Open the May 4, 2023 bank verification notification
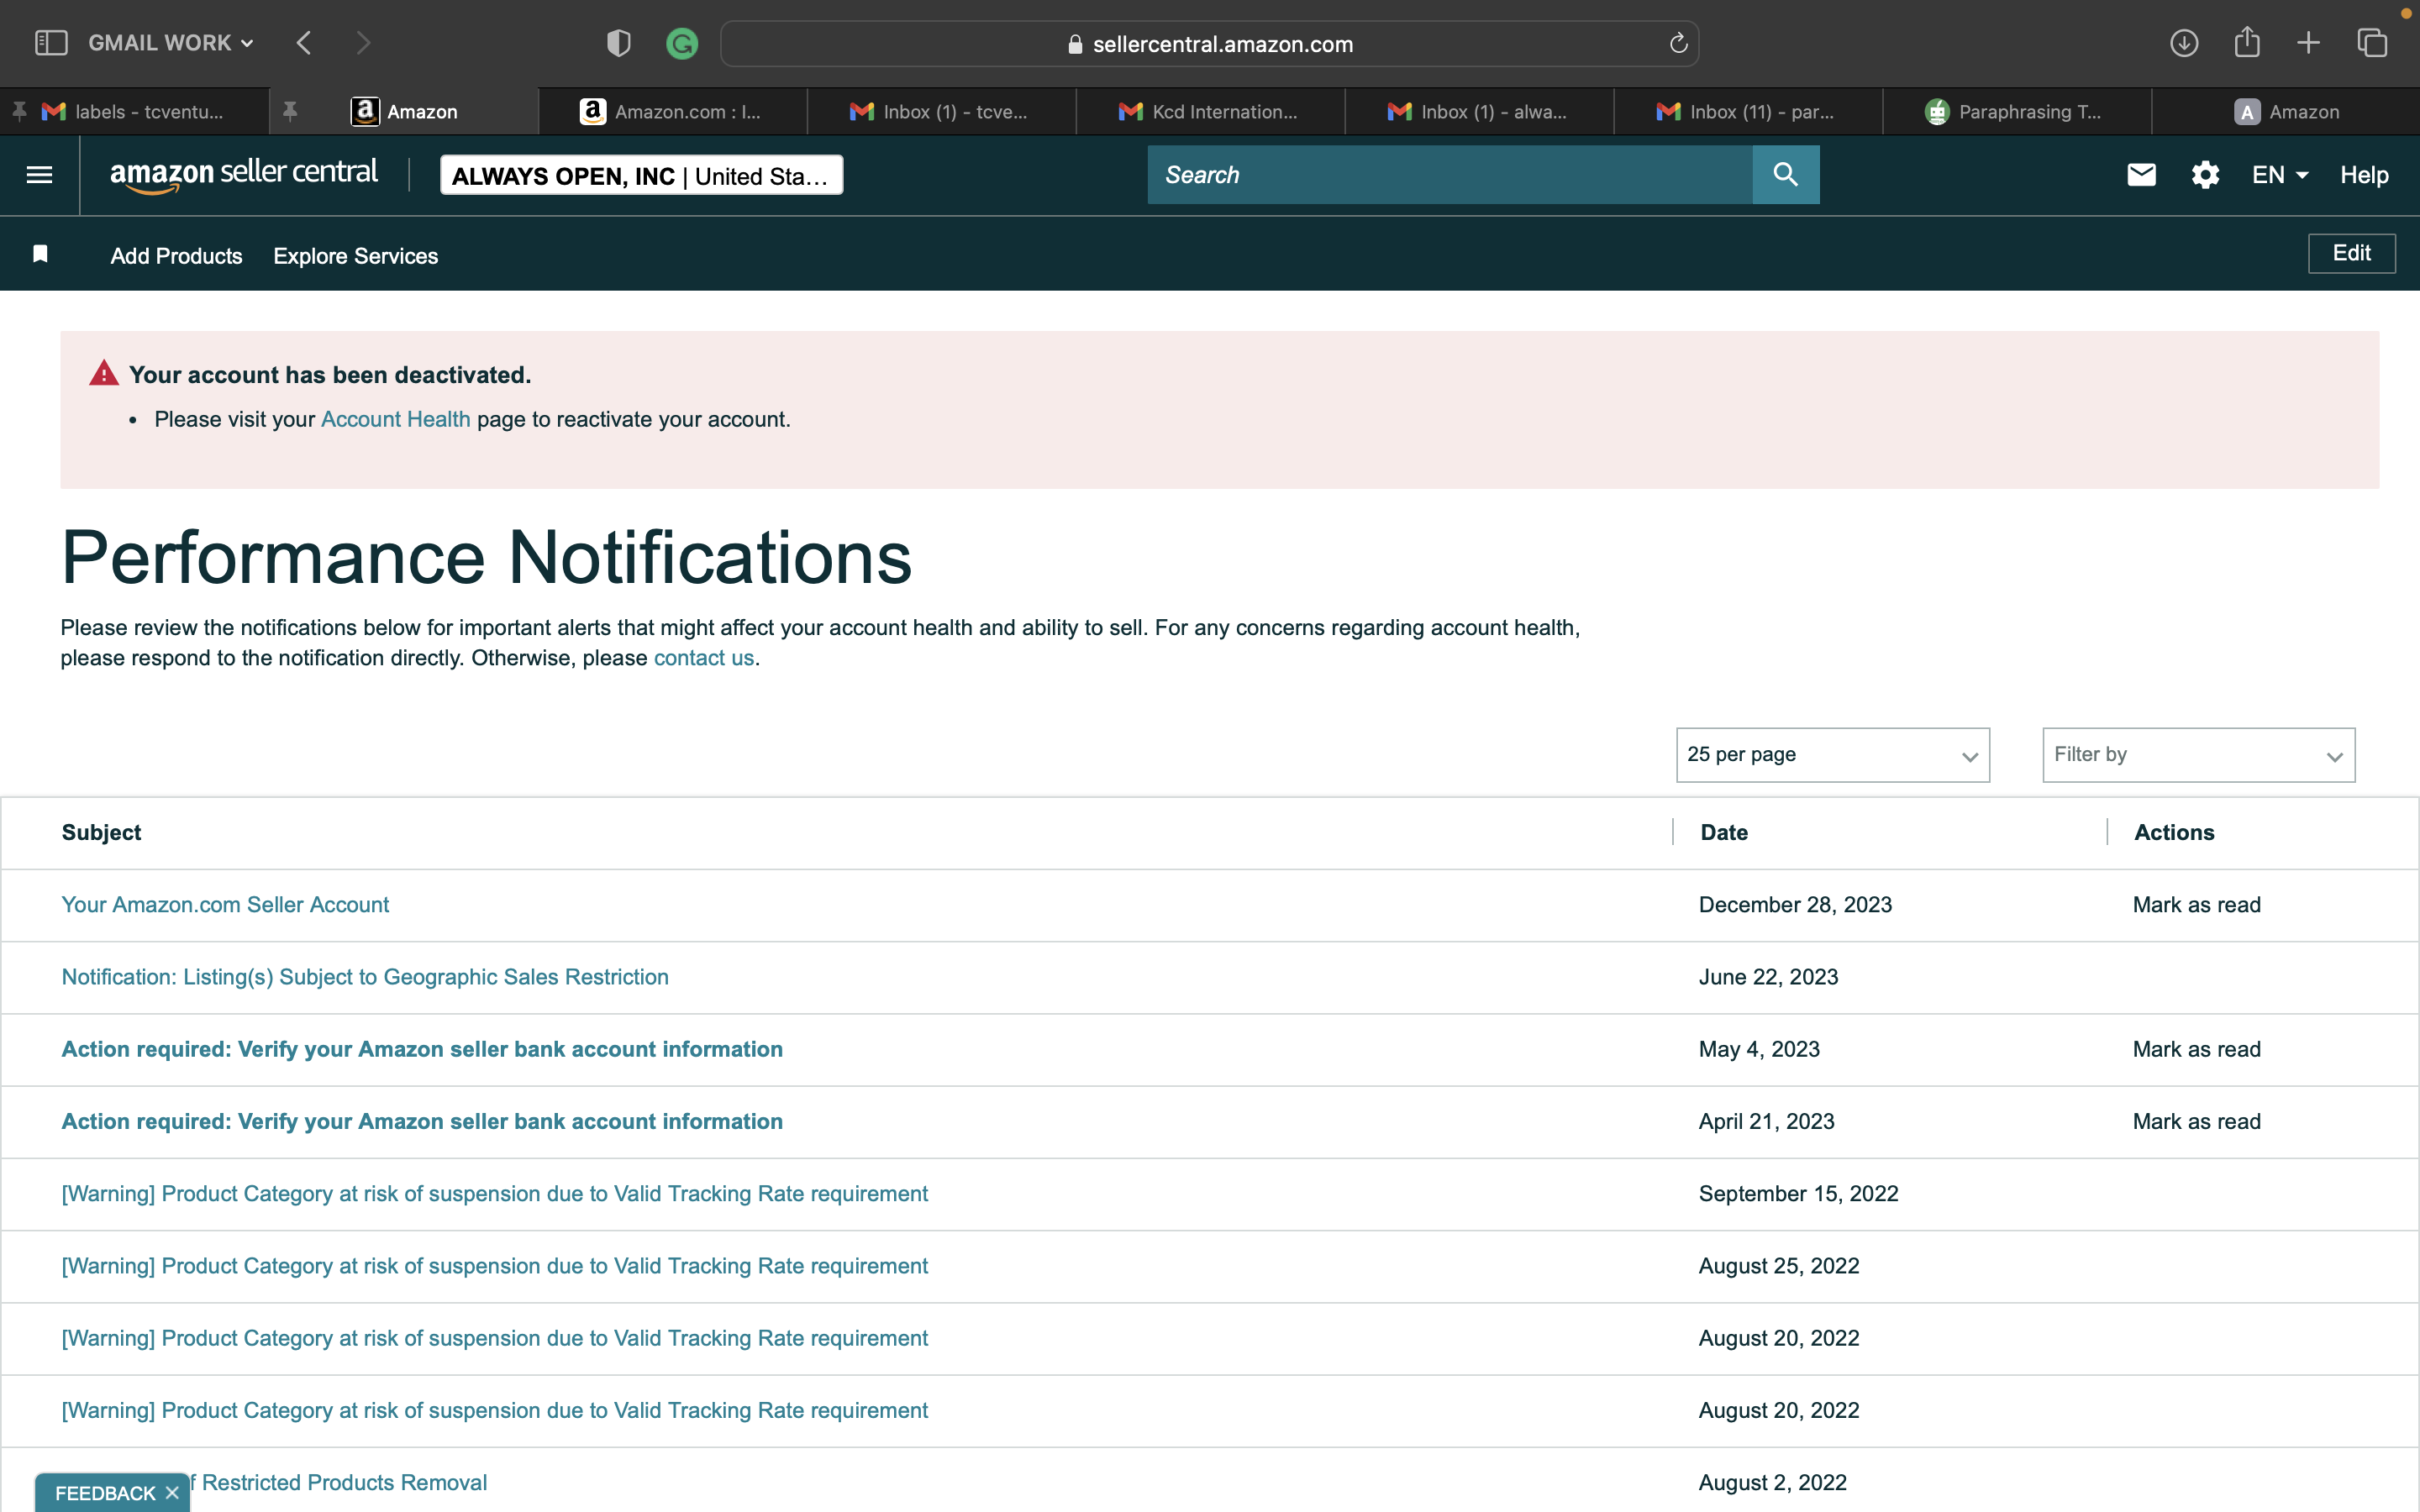Viewport: 2420px width, 1512px height. (x=422, y=1049)
